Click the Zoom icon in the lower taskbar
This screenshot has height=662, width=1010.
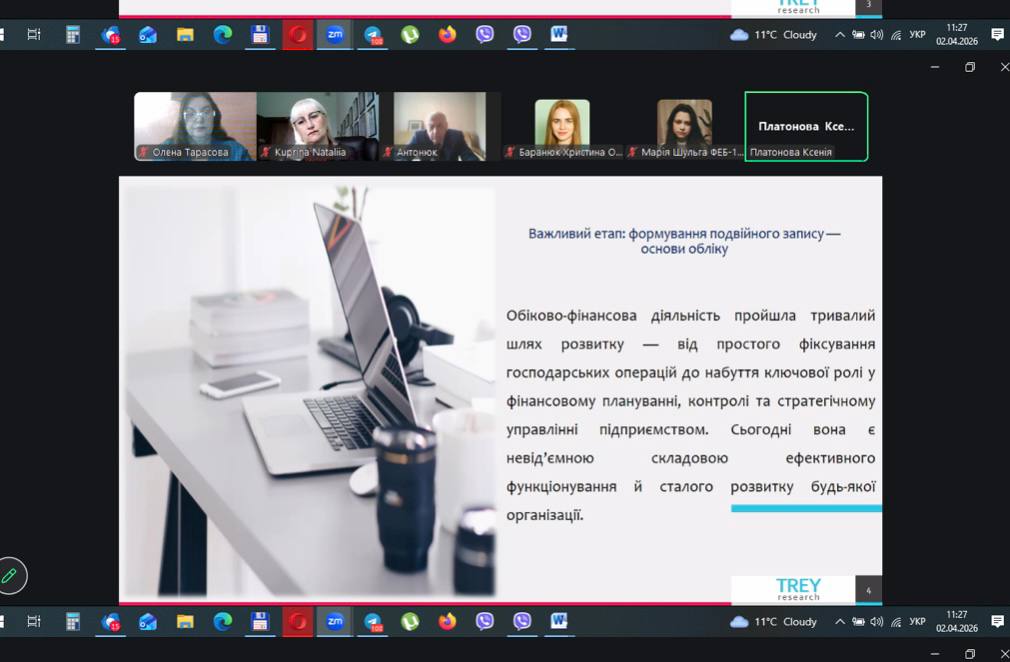pos(335,621)
